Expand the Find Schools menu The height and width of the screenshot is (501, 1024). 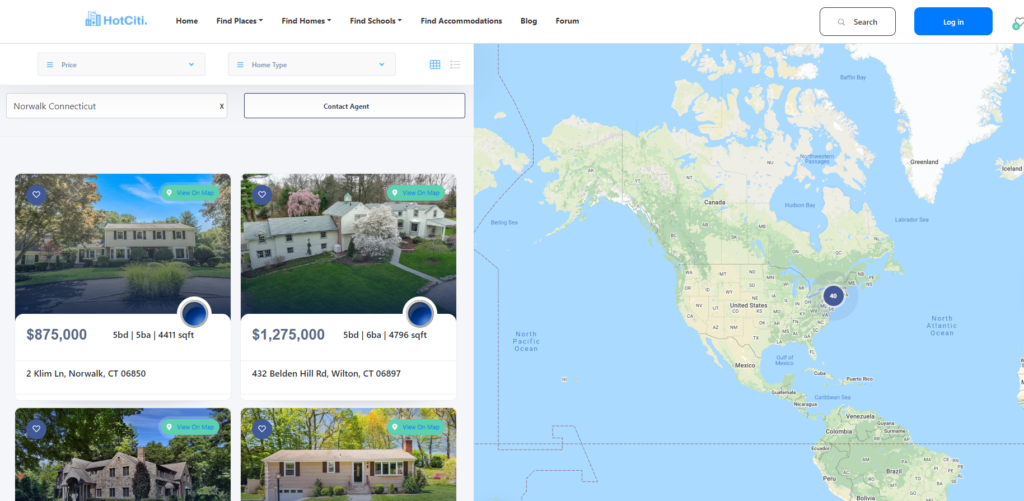[x=376, y=21]
